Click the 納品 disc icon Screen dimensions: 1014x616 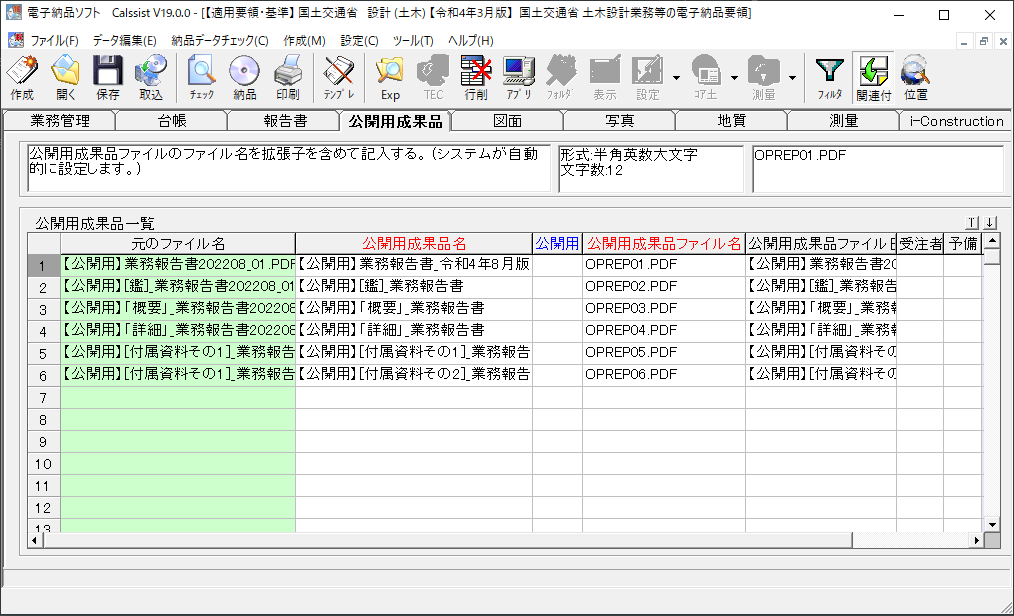(244, 78)
